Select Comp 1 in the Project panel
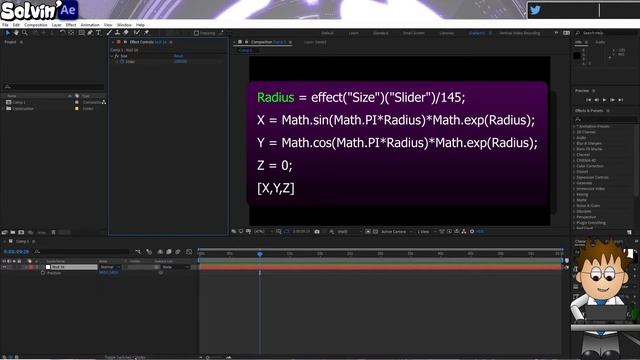Image resolution: width=640 pixels, height=360 pixels. coord(19,102)
